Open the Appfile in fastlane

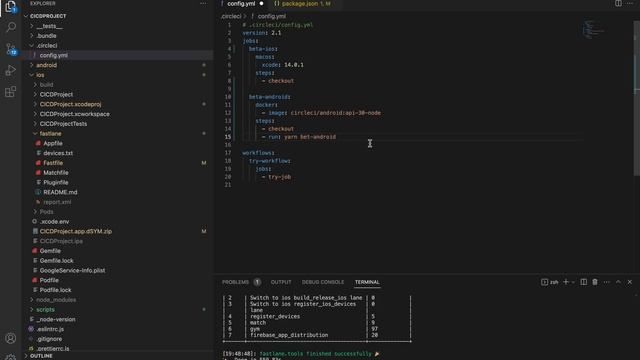point(53,143)
